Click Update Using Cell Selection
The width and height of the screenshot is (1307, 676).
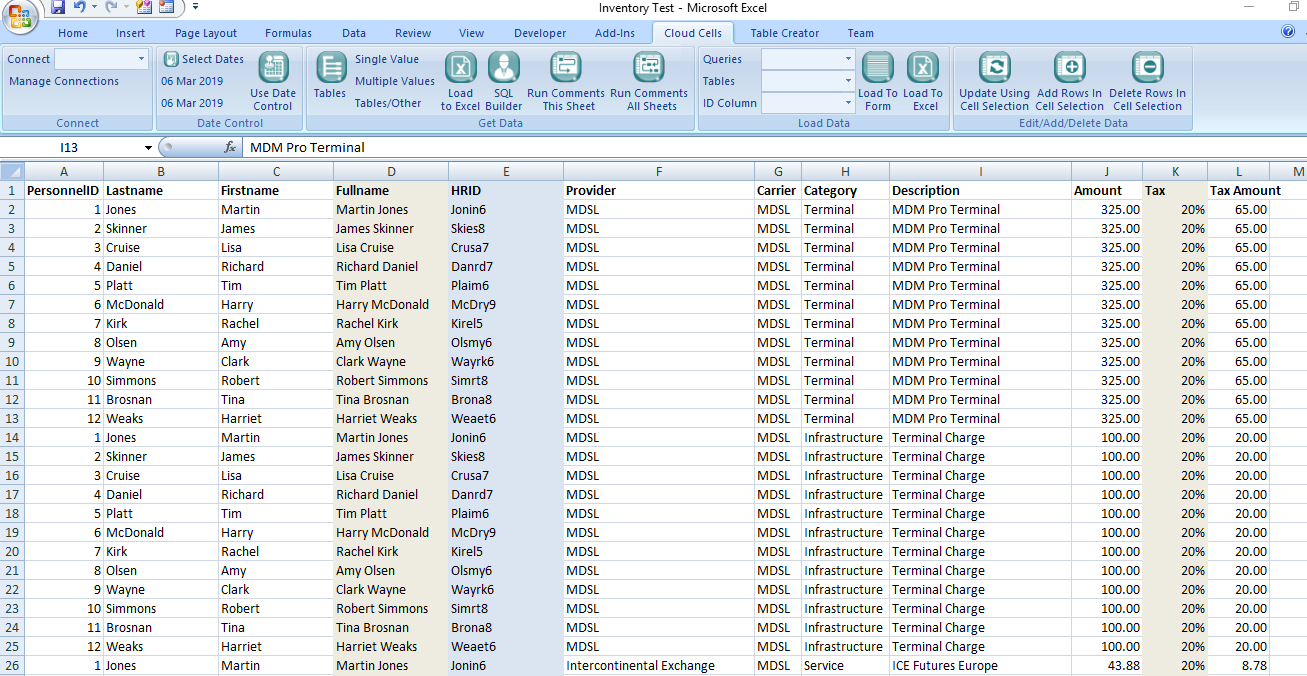click(x=994, y=69)
